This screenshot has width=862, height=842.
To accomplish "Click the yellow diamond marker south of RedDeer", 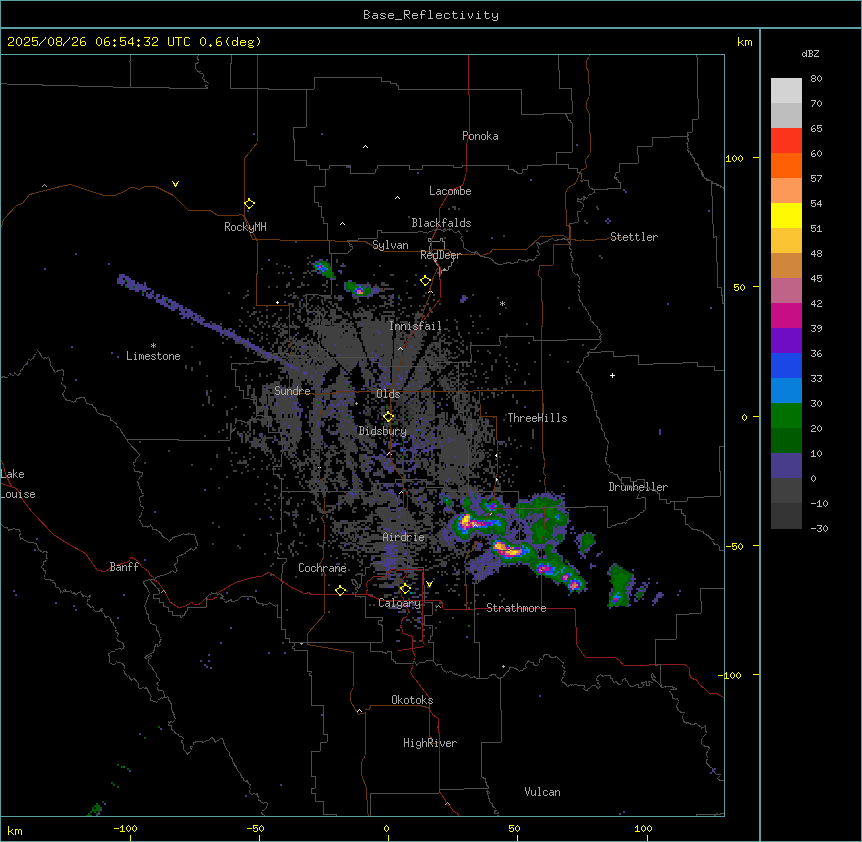I will point(426,281).
